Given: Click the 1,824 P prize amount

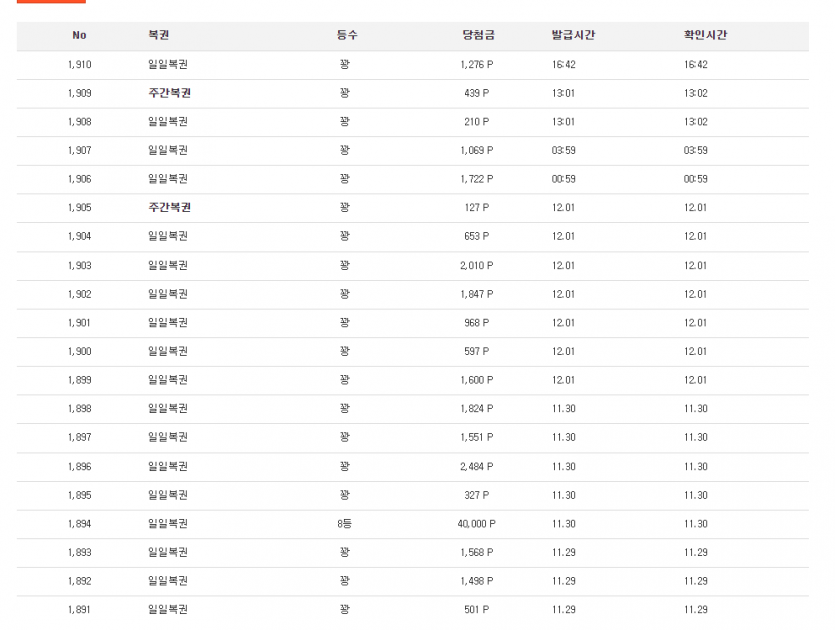Looking at the screenshot, I should 477,409.
